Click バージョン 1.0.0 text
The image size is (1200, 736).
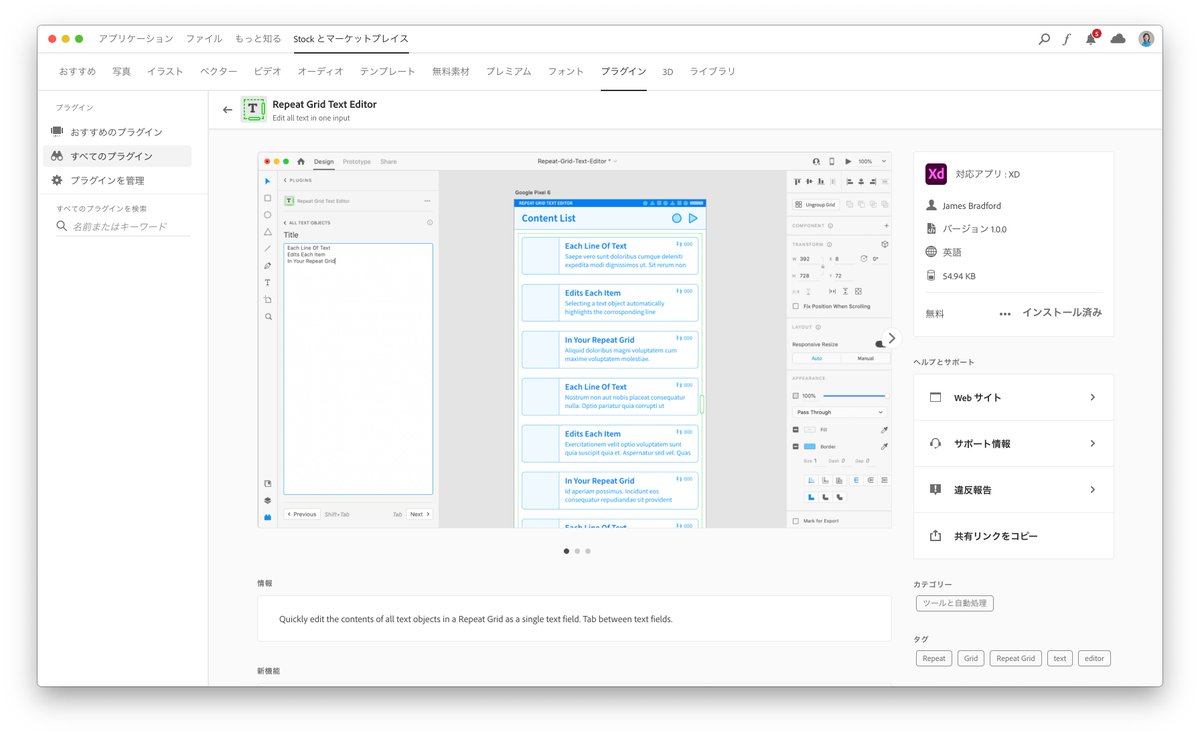click(x=974, y=229)
